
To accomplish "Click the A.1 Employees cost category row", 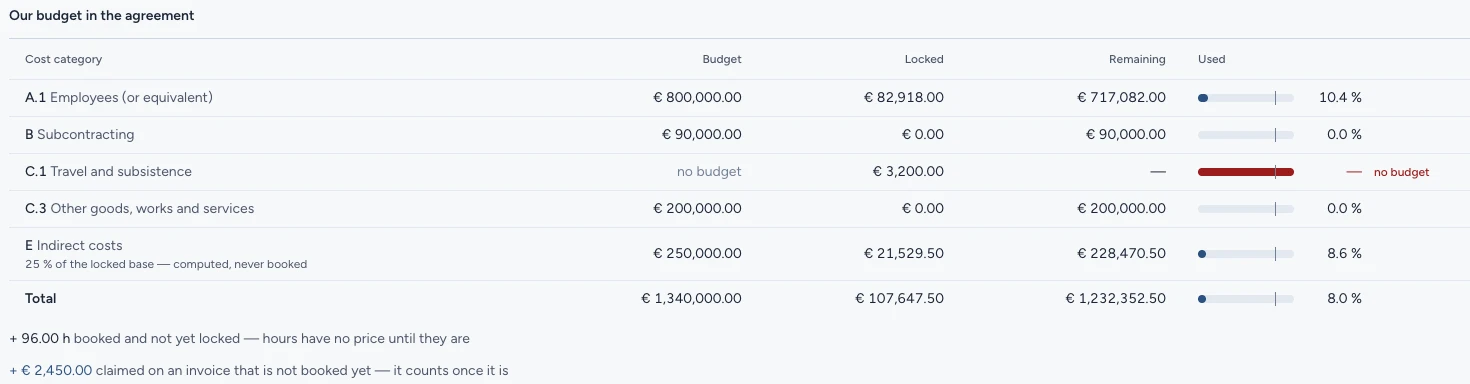I will (735, 98).
